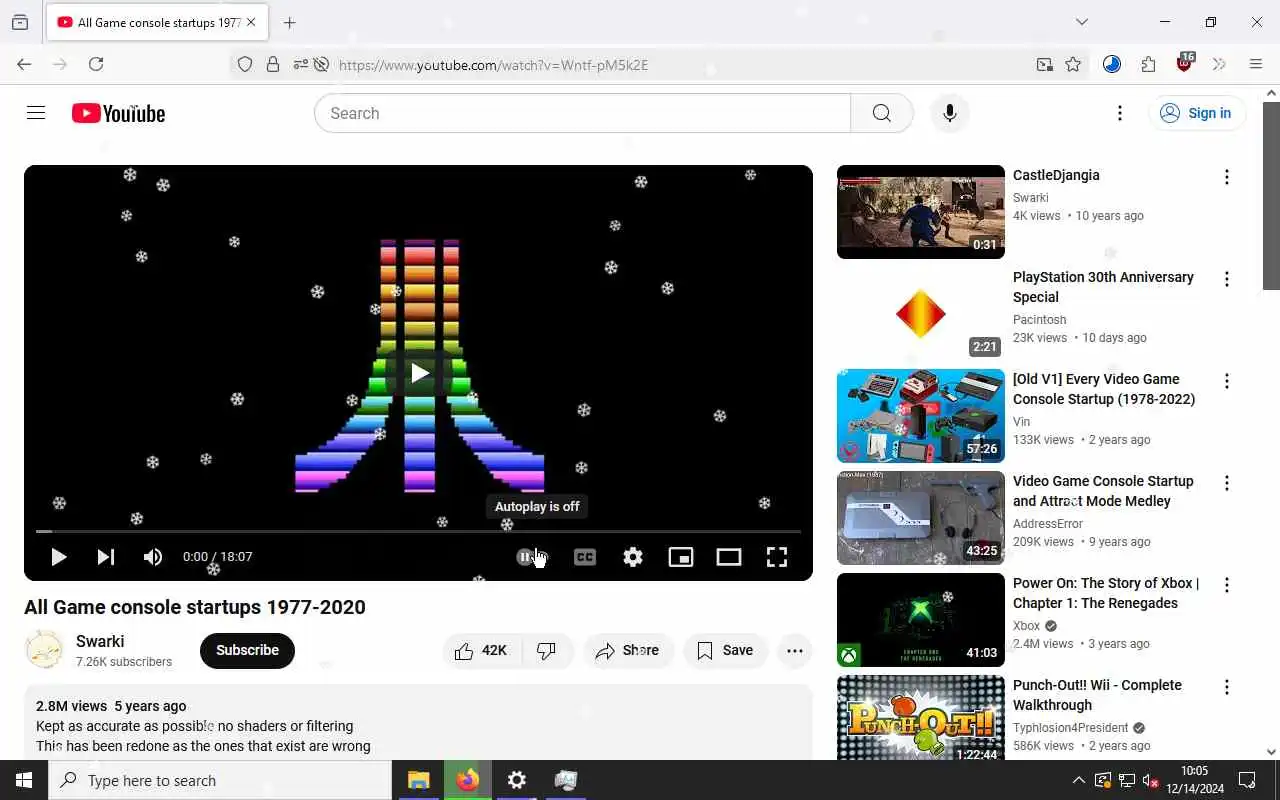The height and width of the screenshot is (800, 1280).
Task: Reload the current page
Action: click(96, 64)
